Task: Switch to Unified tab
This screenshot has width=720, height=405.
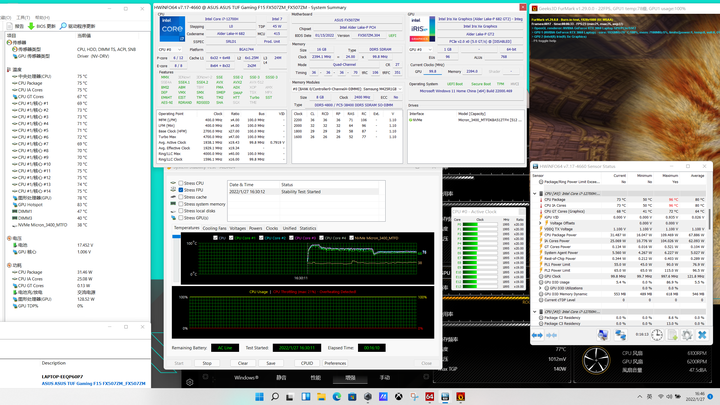Action: 289,228
